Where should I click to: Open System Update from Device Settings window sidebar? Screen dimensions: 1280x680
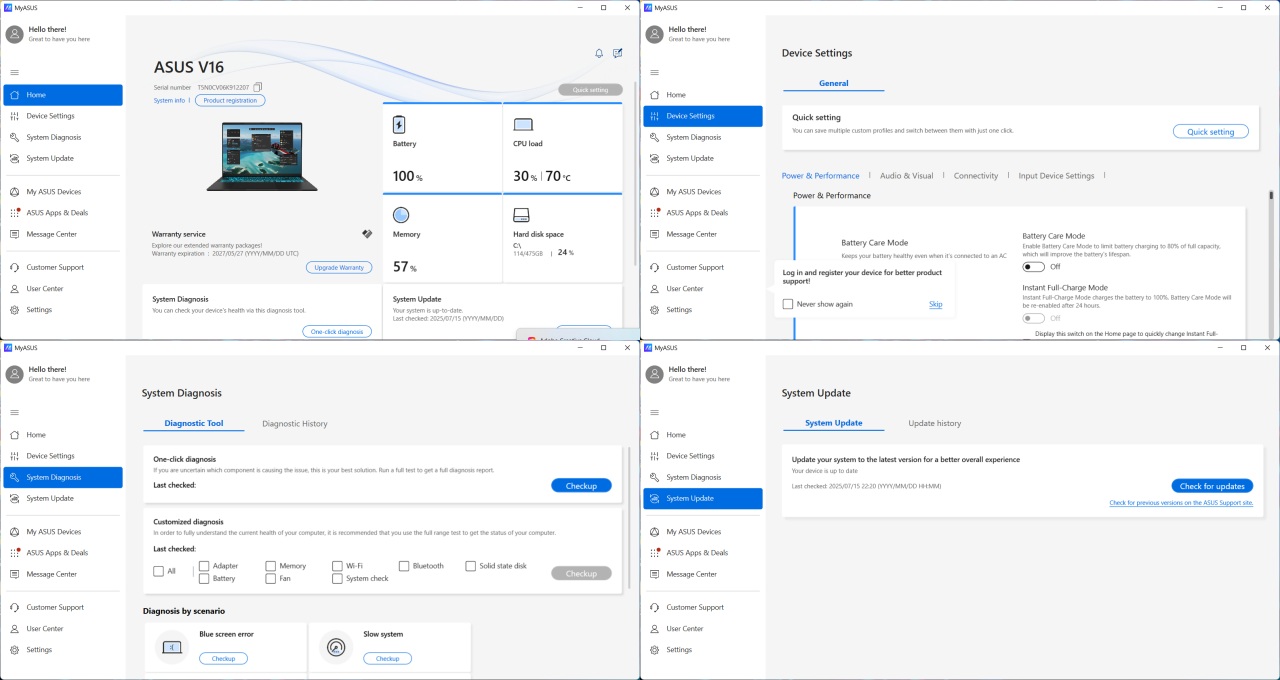[703, 158]
